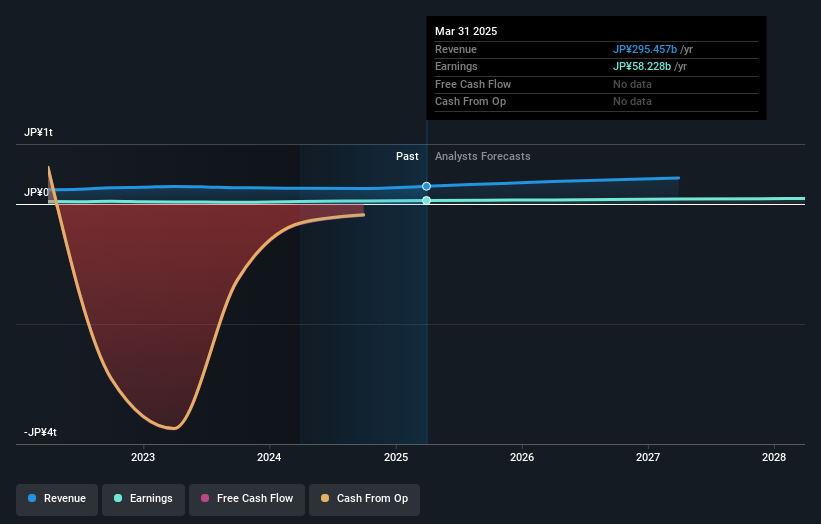Click the Past label on chart
This screenshot has height=524, width=821.
click(407, 156)
